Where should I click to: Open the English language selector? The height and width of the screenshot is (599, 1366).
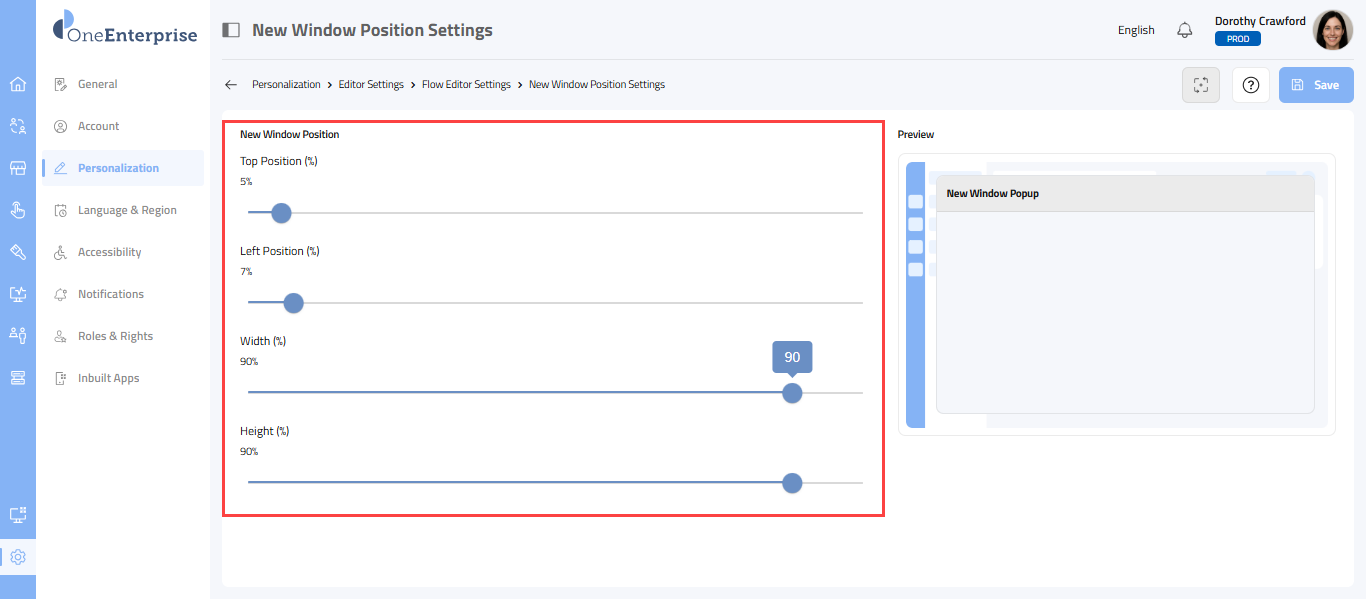pos(1136,30)
